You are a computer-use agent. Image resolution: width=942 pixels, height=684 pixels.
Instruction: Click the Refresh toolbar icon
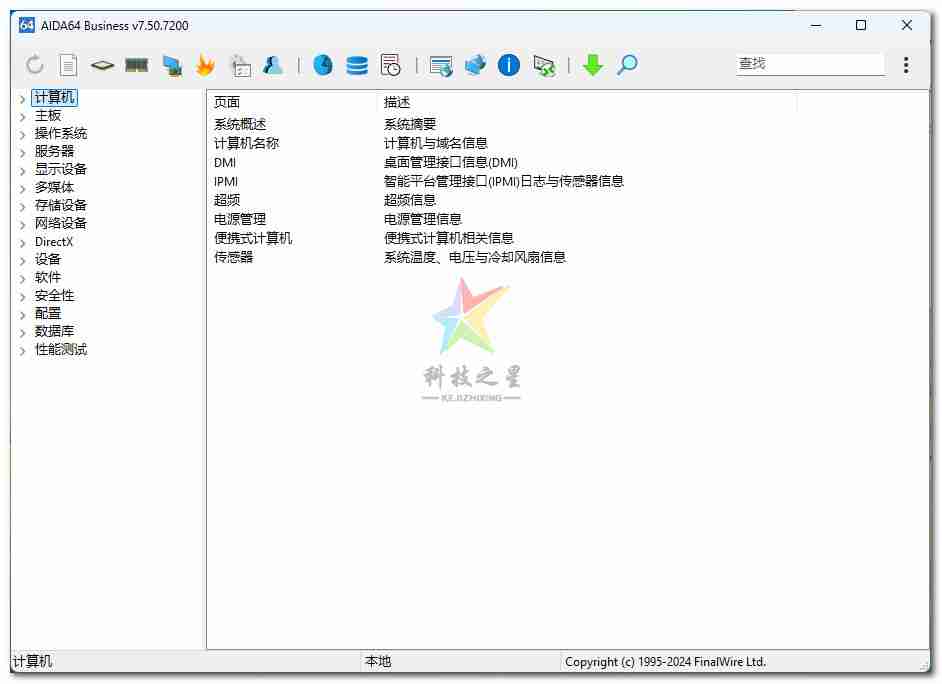coord(36,64)
